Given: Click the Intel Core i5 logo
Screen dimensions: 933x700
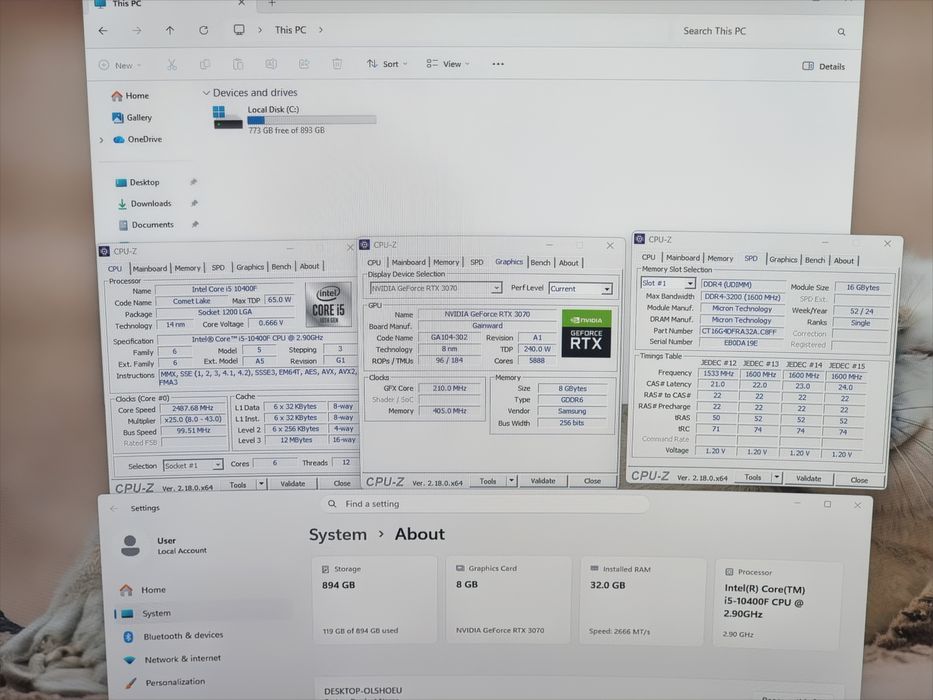Looking at the screenshot, I should click(x=328, y=305).
